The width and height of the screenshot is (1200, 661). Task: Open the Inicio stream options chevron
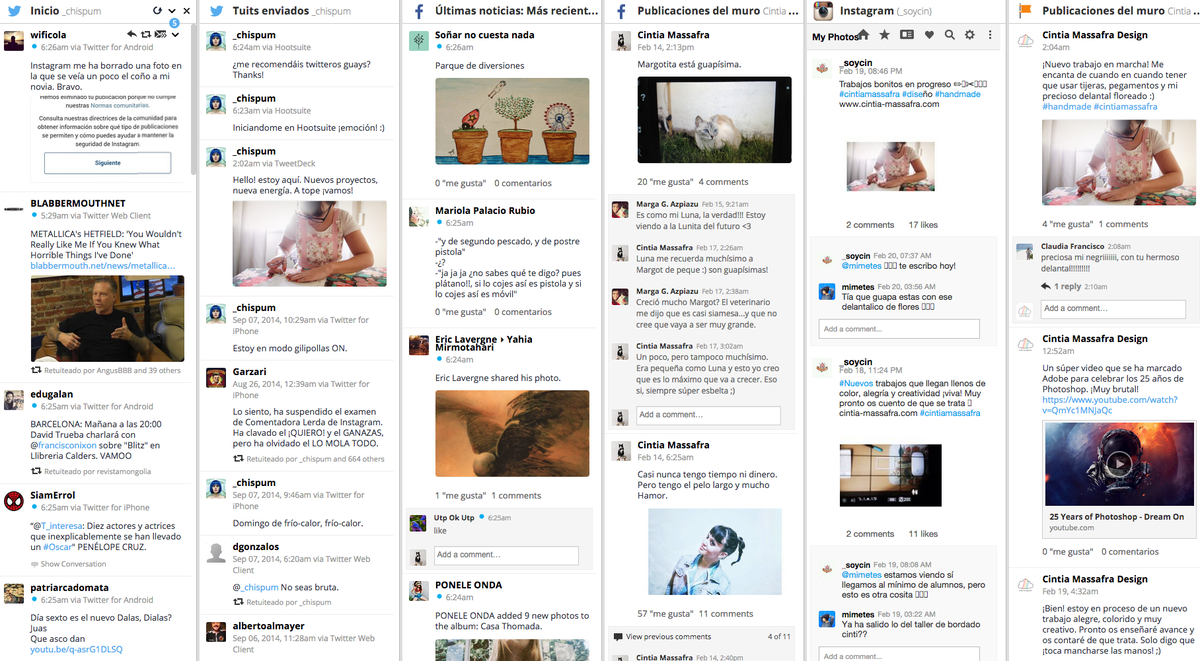172,11
